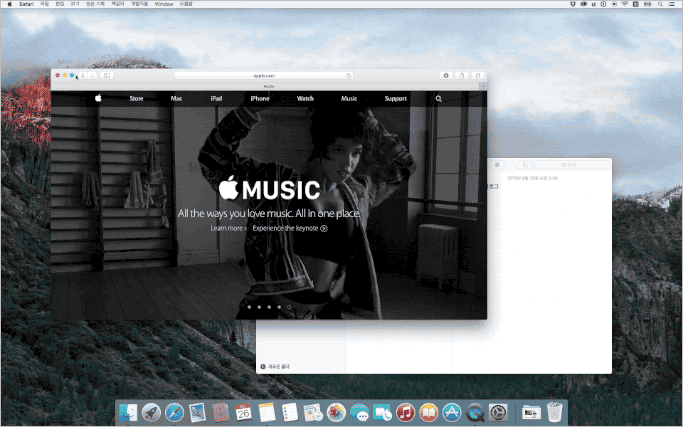683x427 pixels.
Task: Click new folder plus button in Notes window
Action: (263, 366)
